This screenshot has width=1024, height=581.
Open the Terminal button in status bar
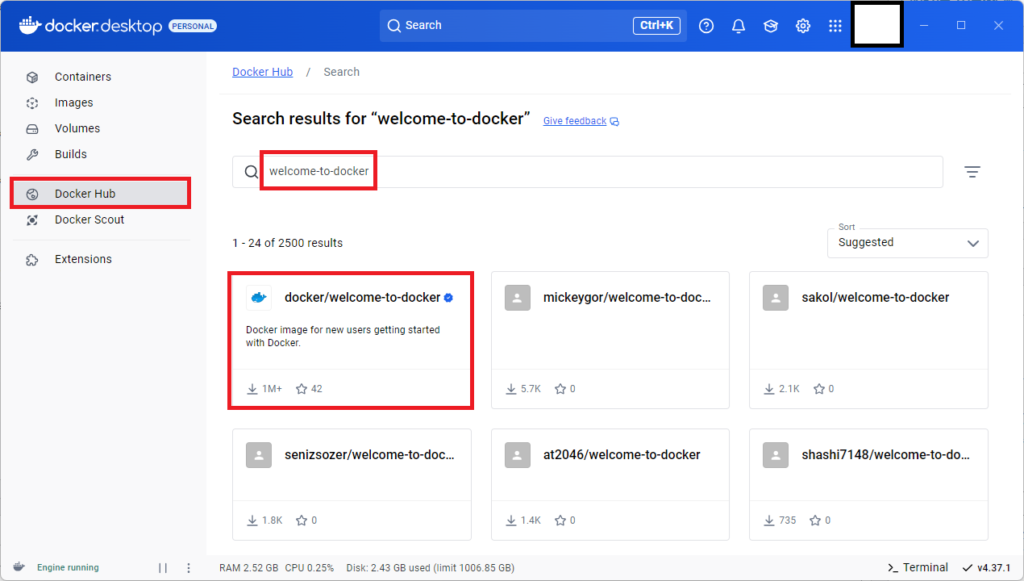point(918,567)
